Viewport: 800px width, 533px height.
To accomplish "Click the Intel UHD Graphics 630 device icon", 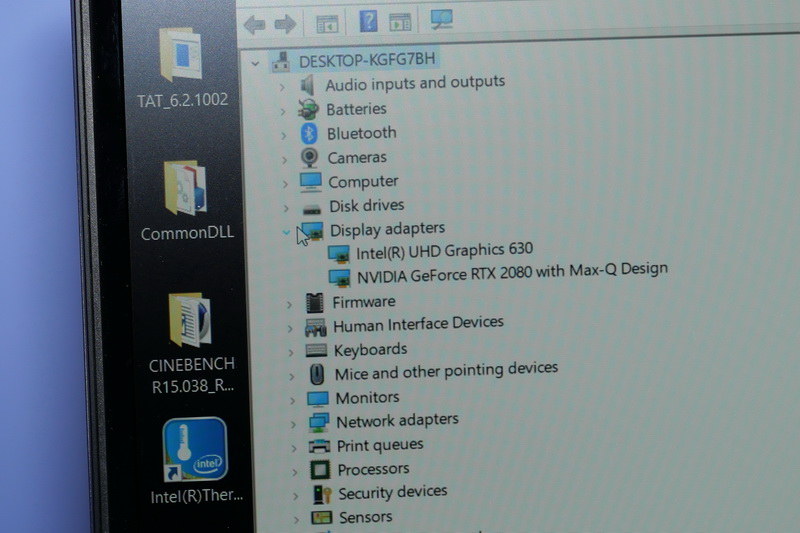I will pos(339,254).
